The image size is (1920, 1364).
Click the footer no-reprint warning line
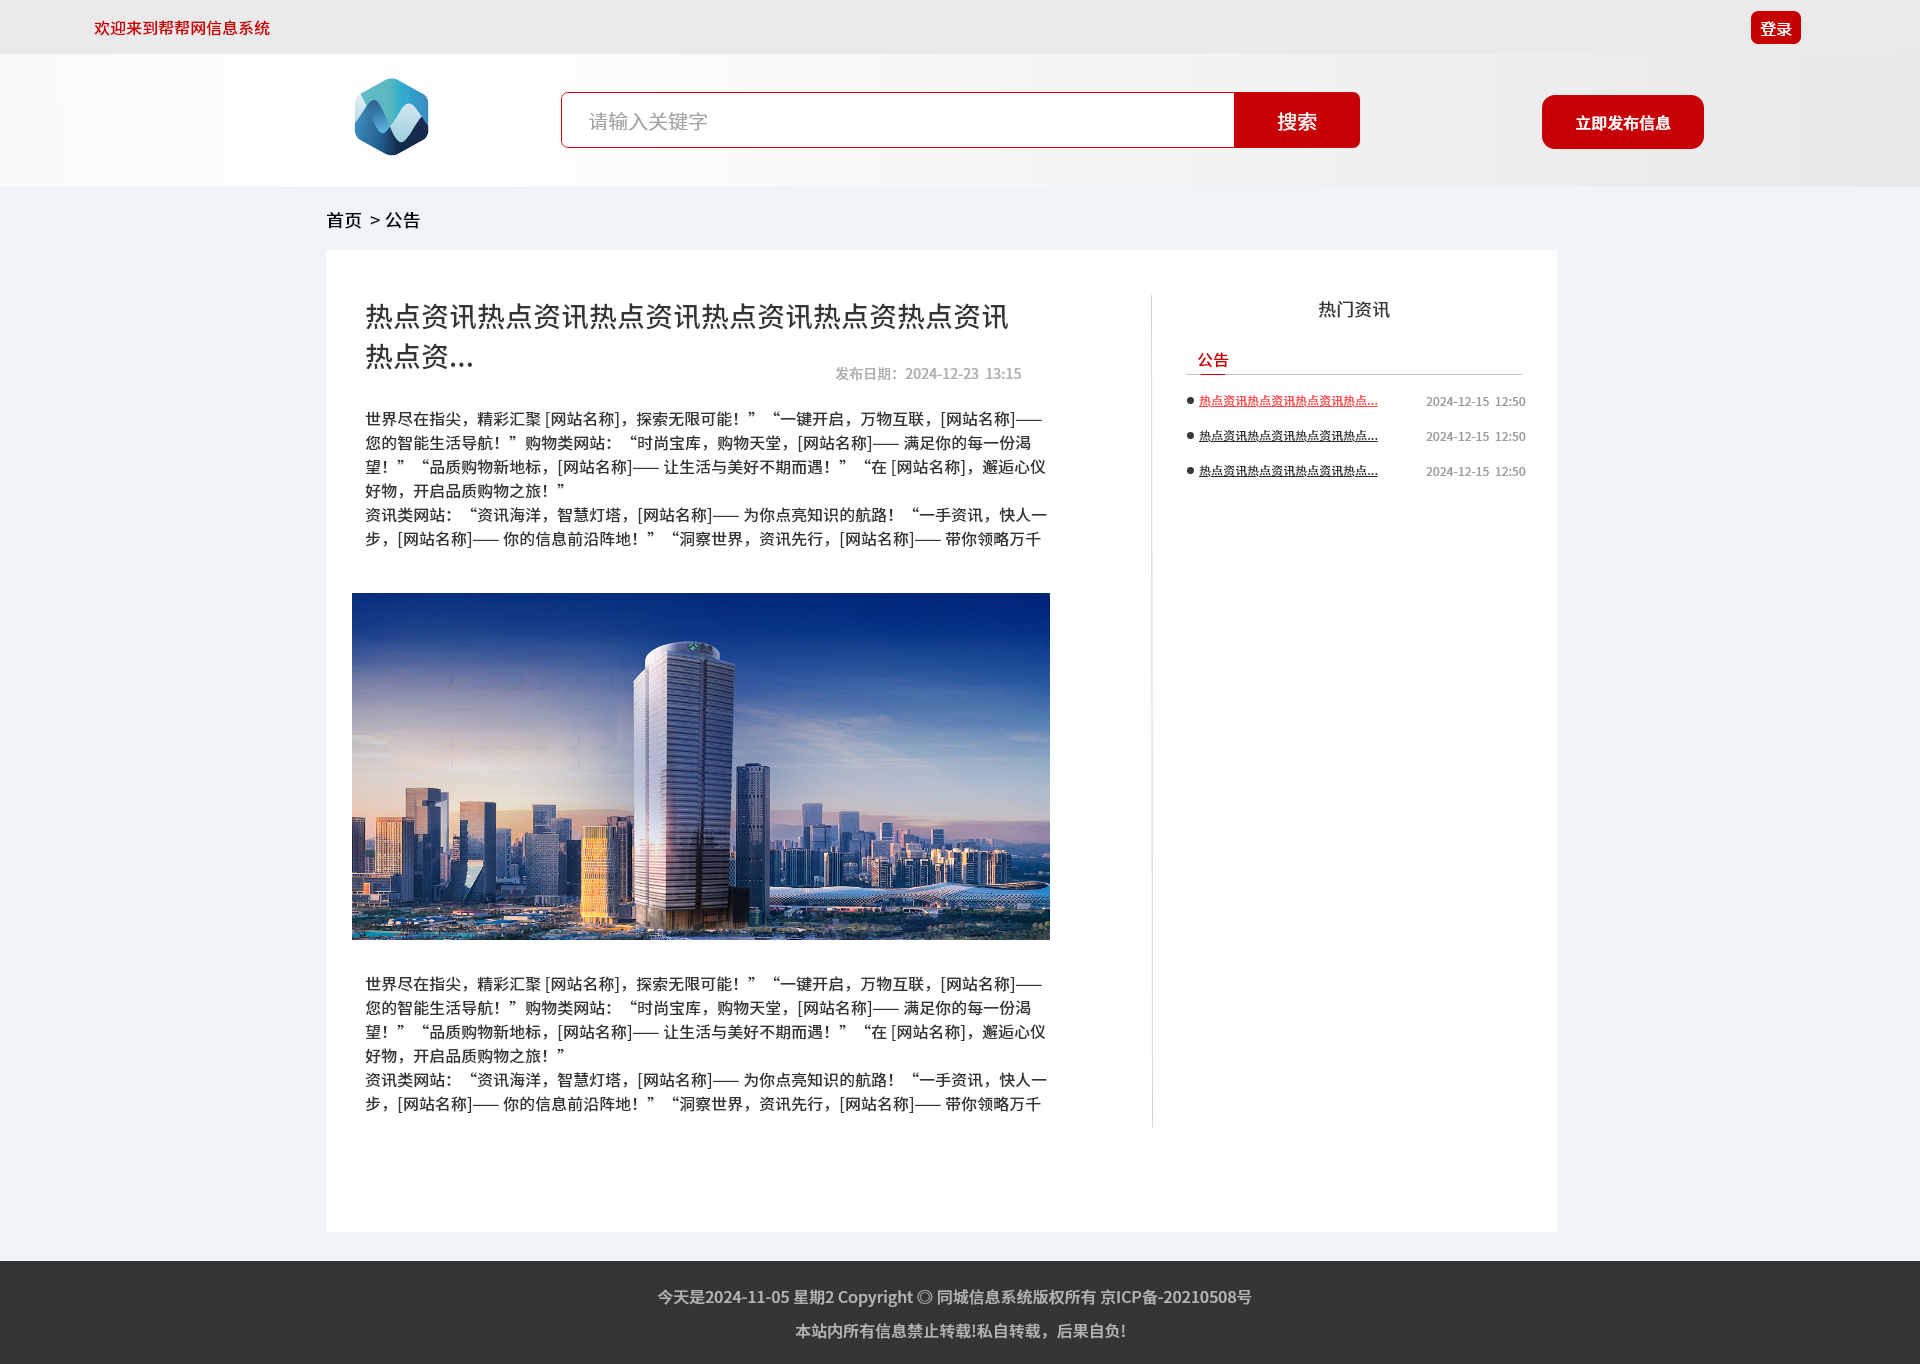[960, 1331]
